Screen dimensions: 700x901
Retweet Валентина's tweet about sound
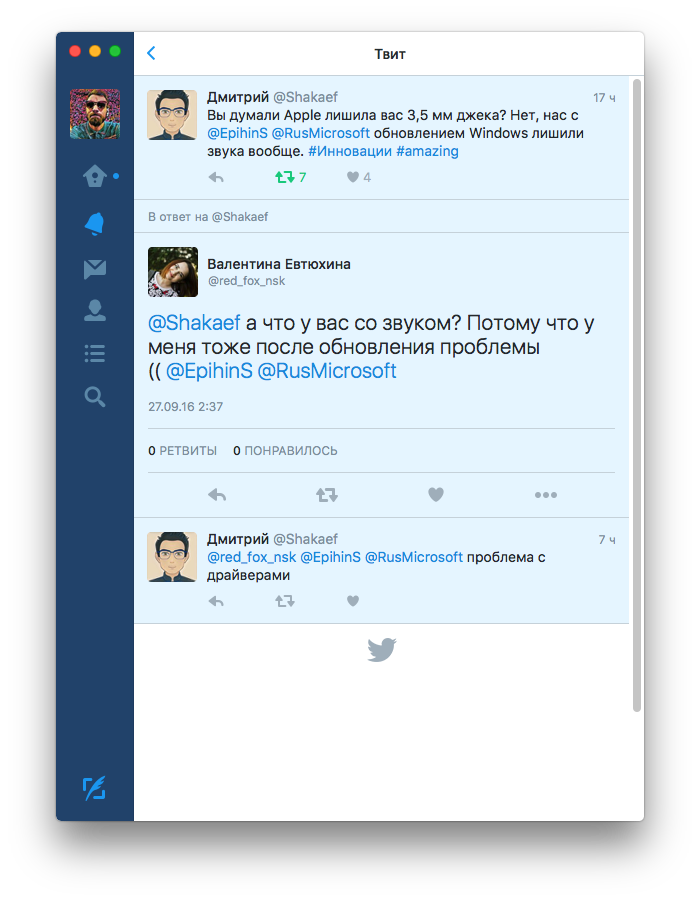coord(326,494)
